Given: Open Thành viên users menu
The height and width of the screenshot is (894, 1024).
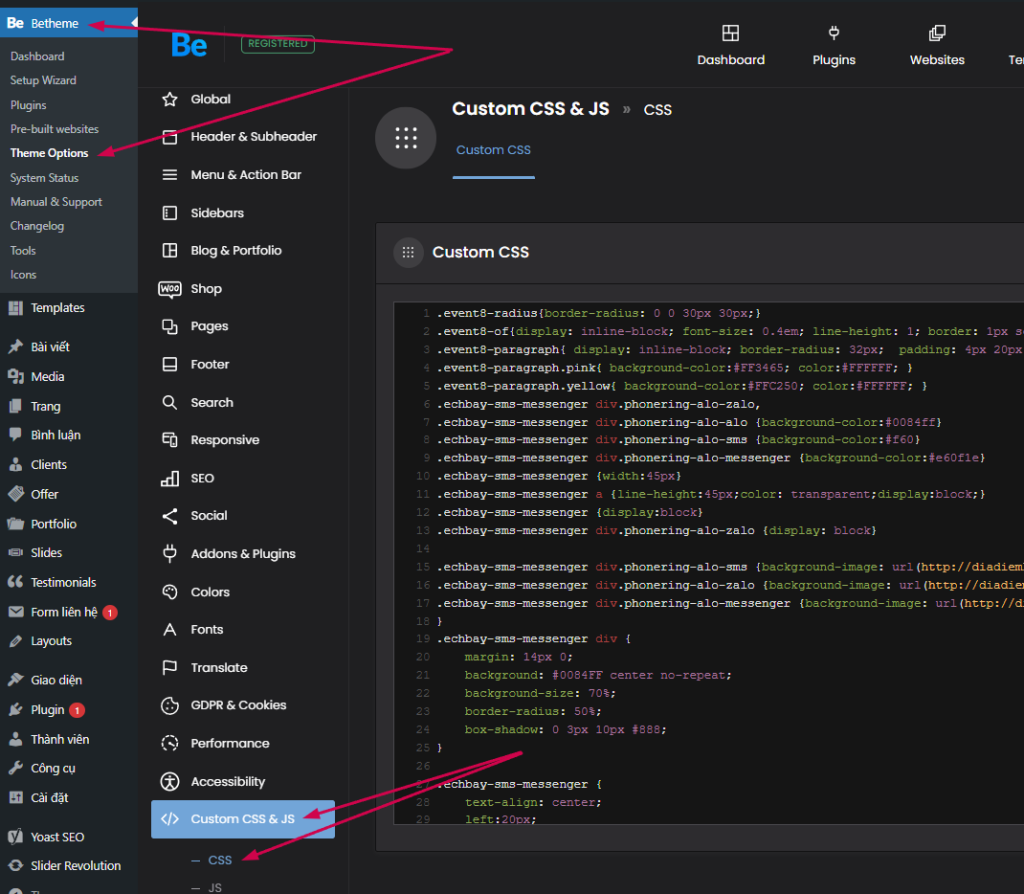Looking at the screenshot, I should (59, 739).
